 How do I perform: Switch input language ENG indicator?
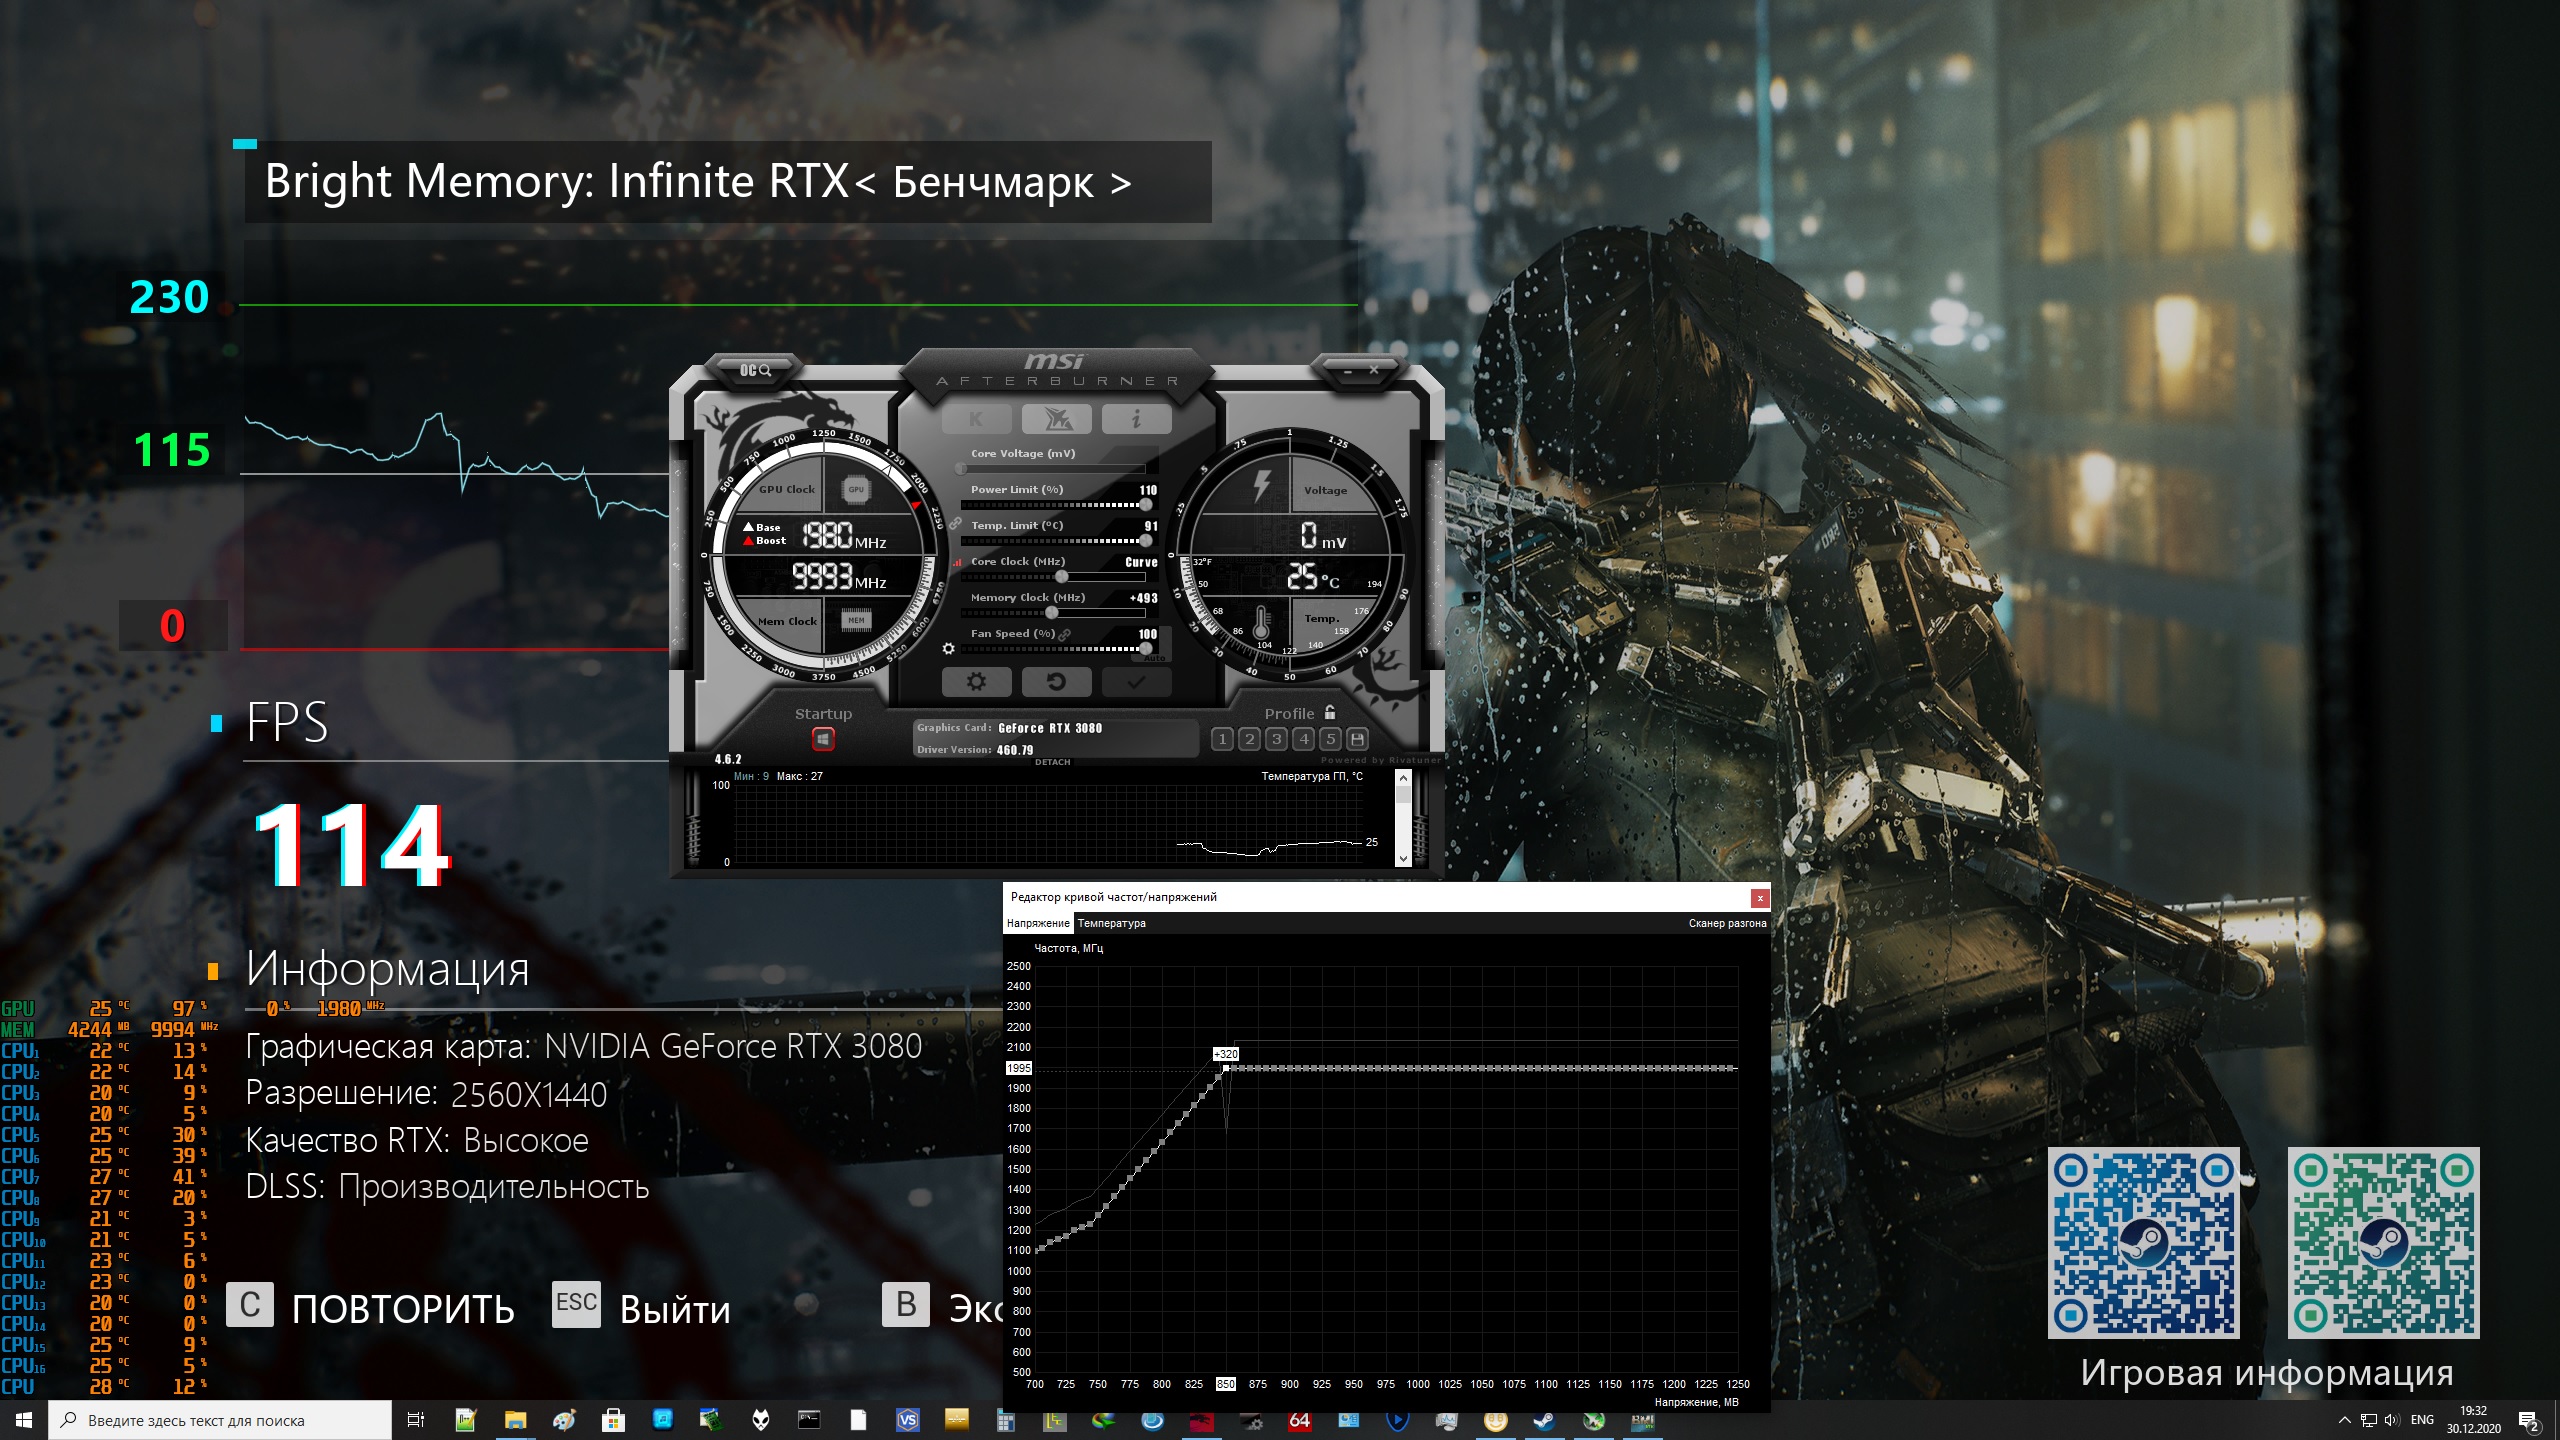2422,1420
